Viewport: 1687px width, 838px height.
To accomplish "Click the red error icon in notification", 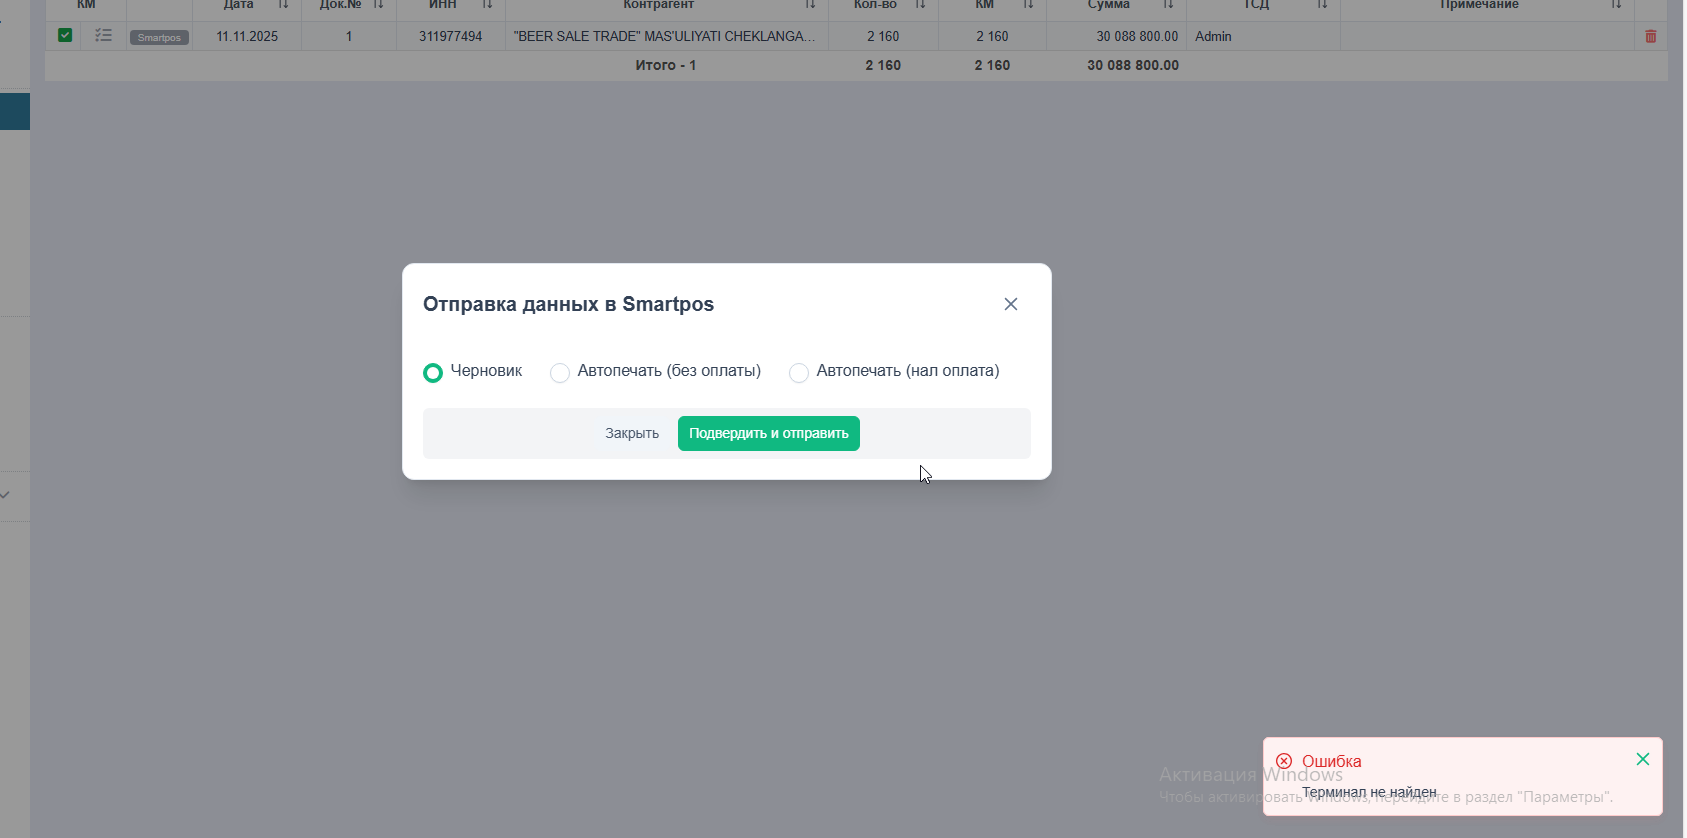I will click(x=1284, y=761).
